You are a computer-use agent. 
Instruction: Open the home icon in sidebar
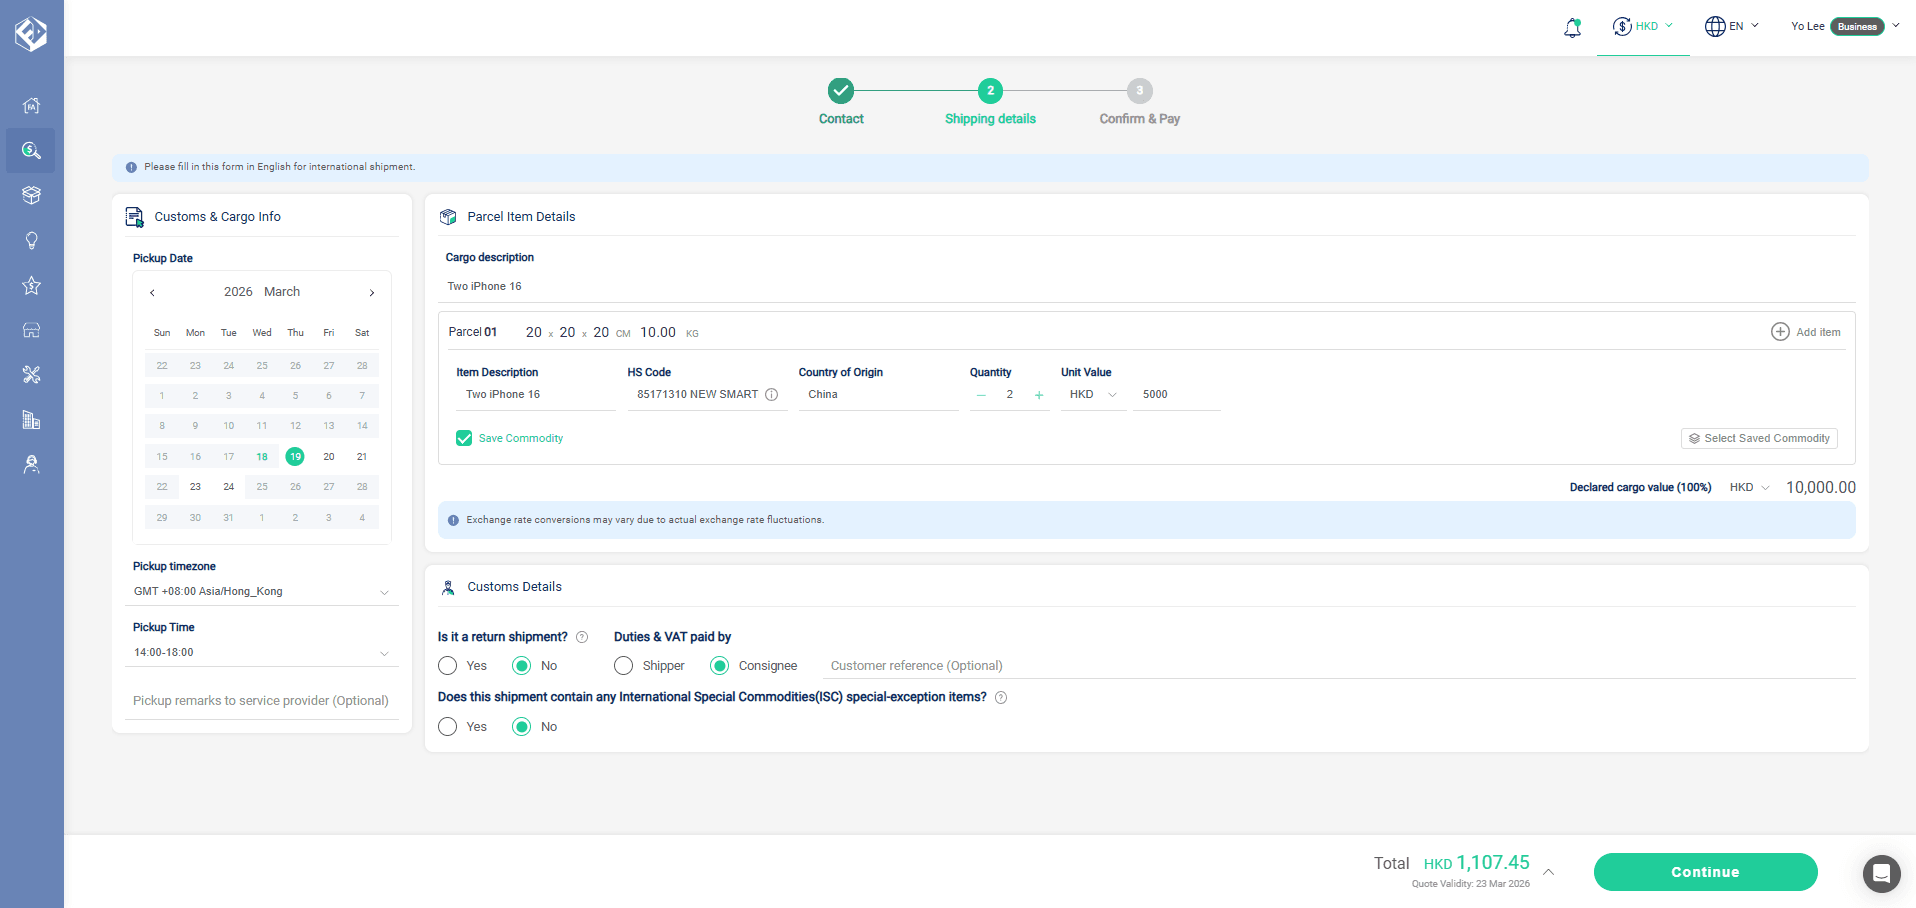click(x=31, y=105)
